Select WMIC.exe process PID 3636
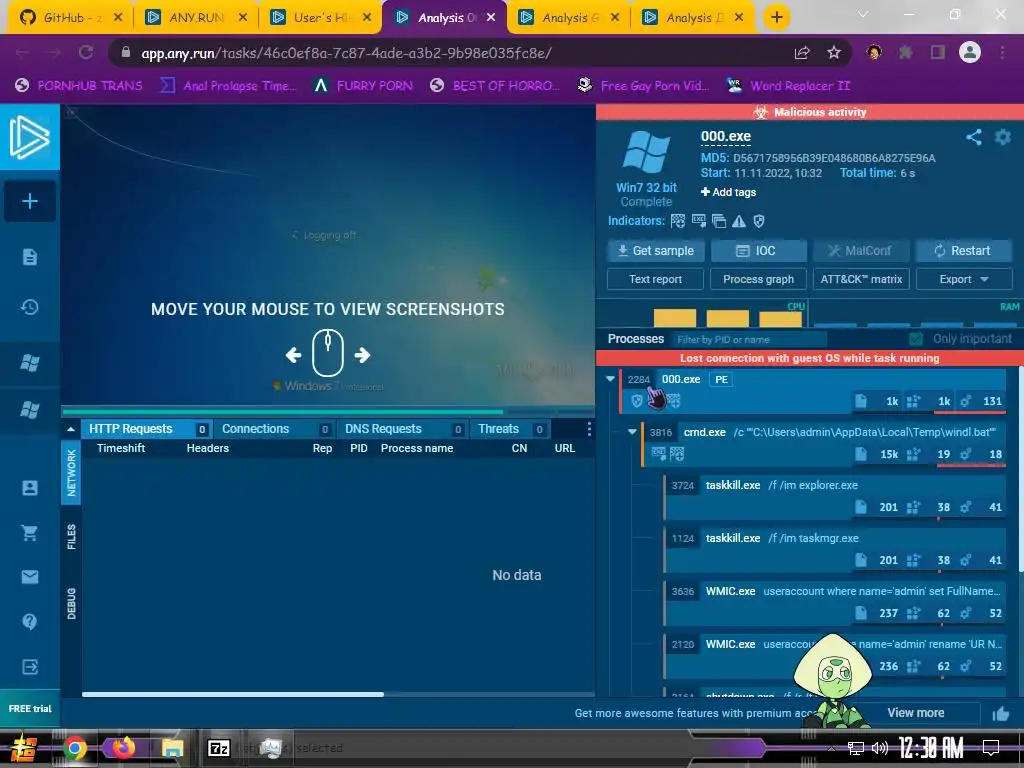The image size is (1024, 768). click(835, 601)
